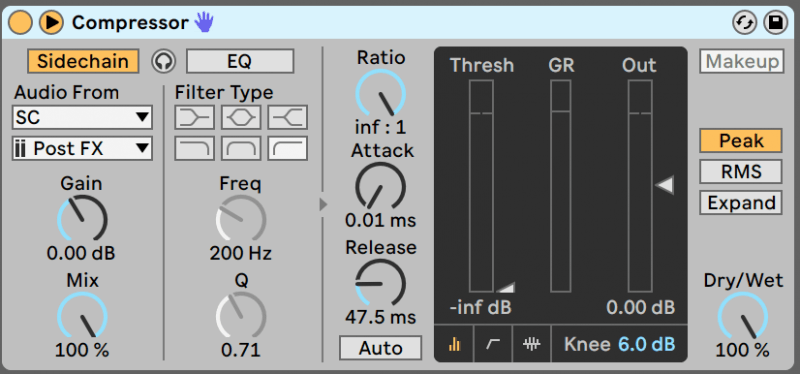Open the Audio From SC dropdown
This screenshot has width=800, height=374.
pos(82,118)
